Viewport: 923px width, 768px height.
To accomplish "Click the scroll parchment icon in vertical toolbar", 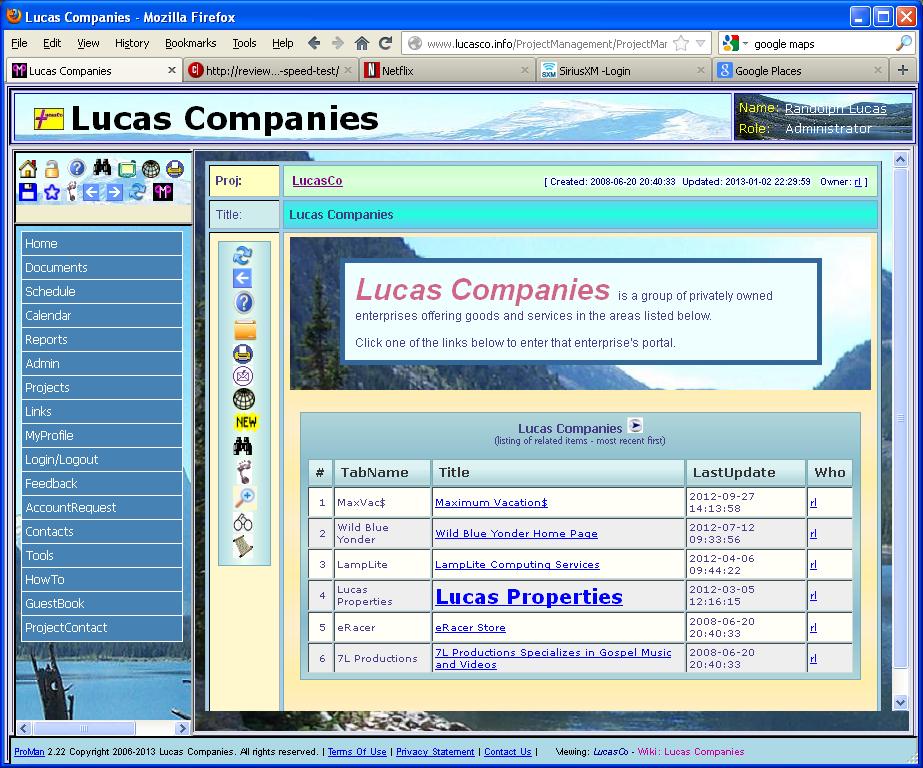I will pos(243,546).
